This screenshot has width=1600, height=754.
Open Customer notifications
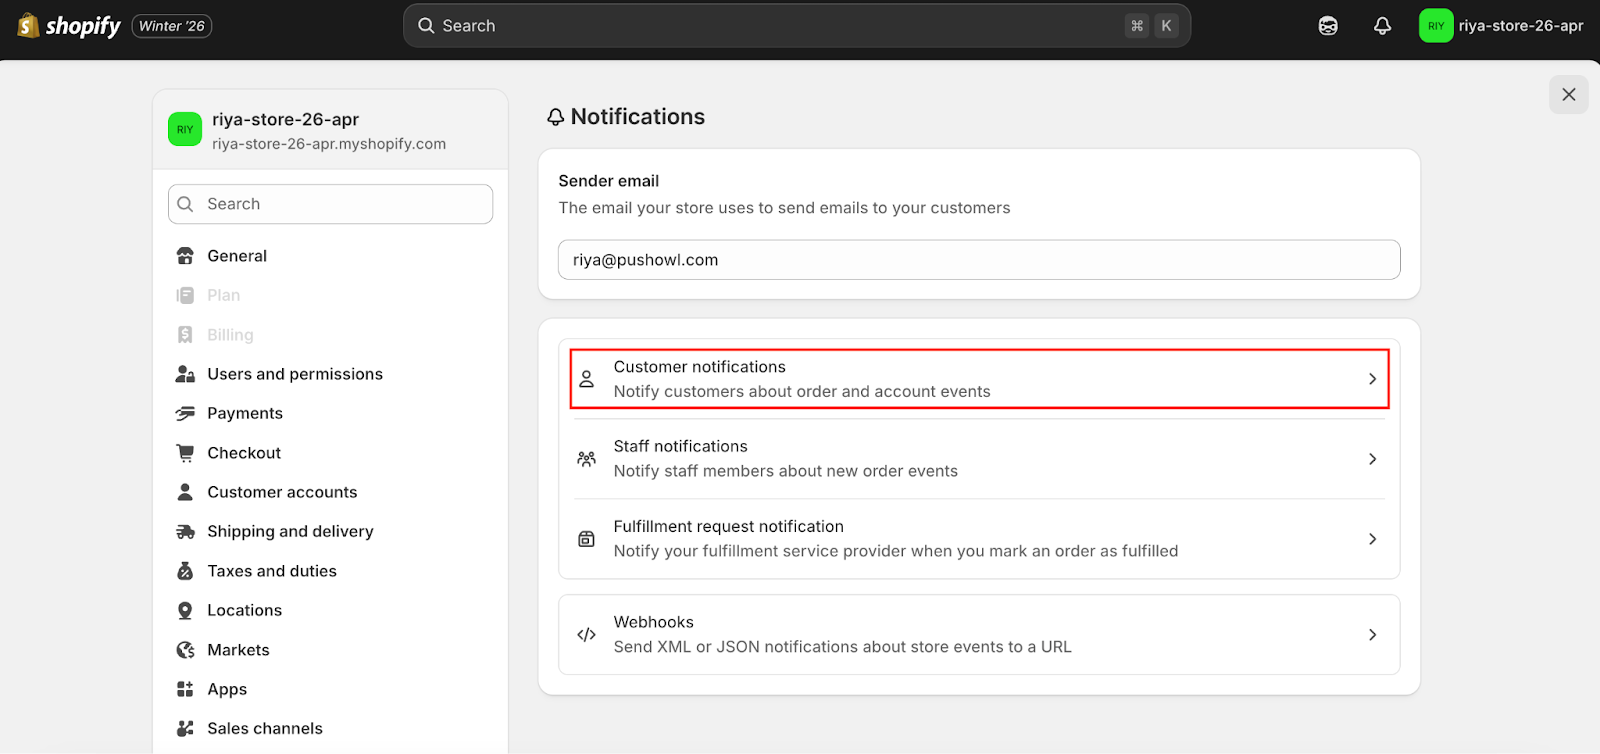point(979,379)
